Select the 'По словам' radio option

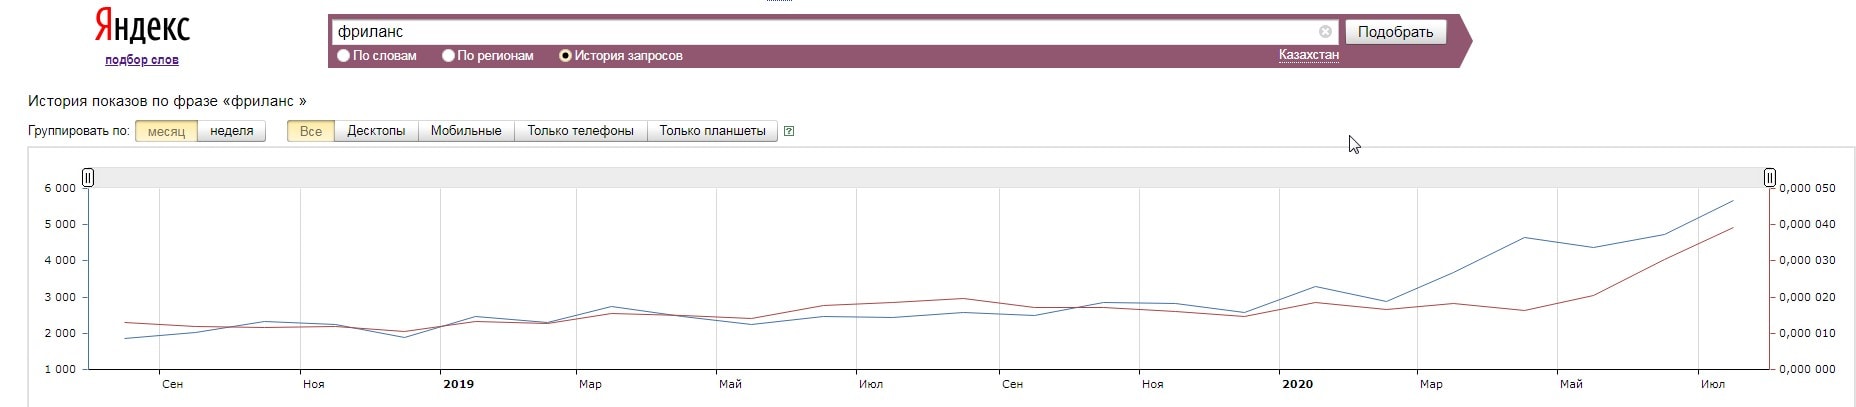pos(344,56)
